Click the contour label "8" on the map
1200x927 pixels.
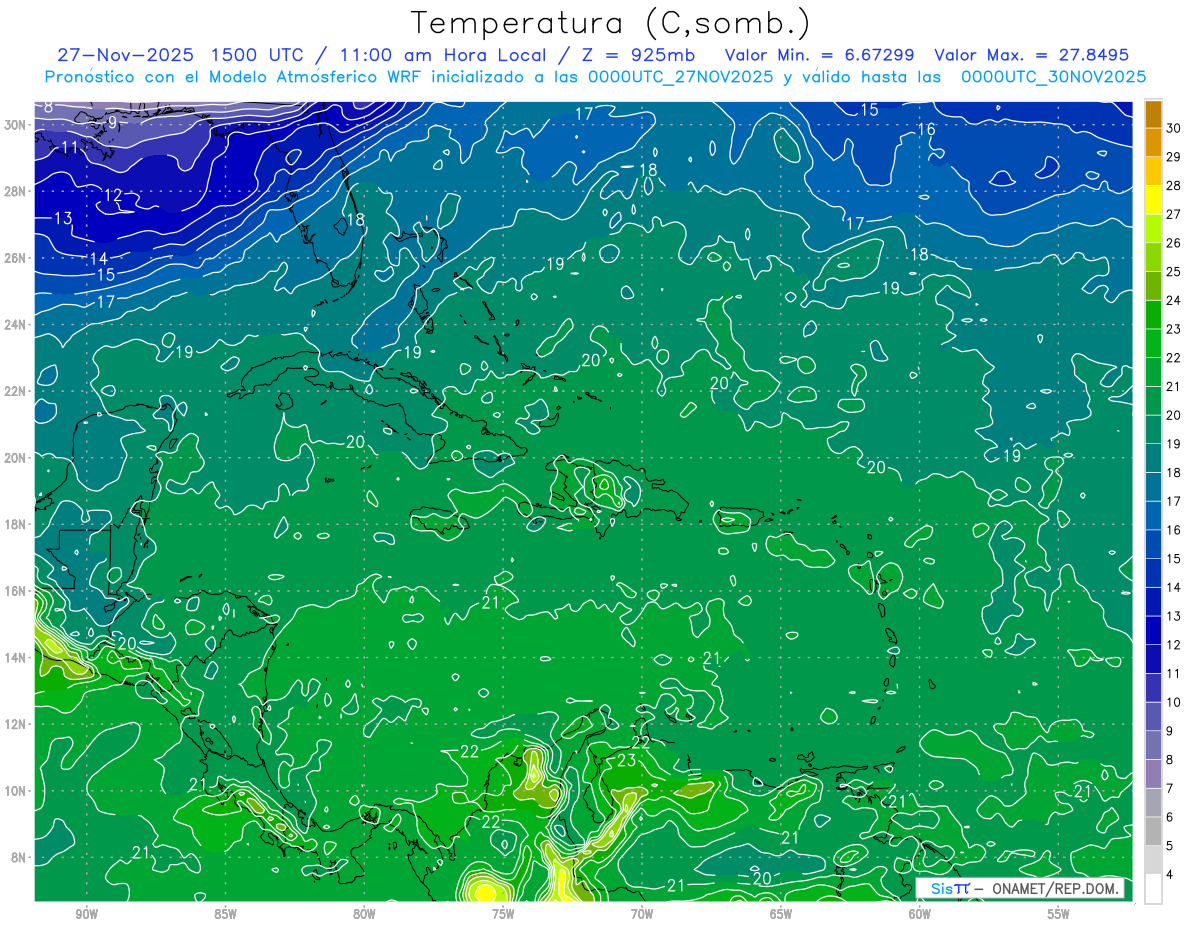[x=48, y=107]
